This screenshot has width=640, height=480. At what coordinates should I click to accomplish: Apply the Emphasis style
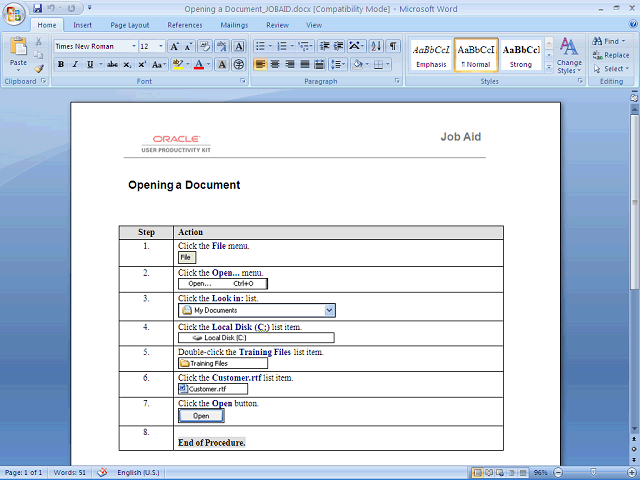[431, 56]
